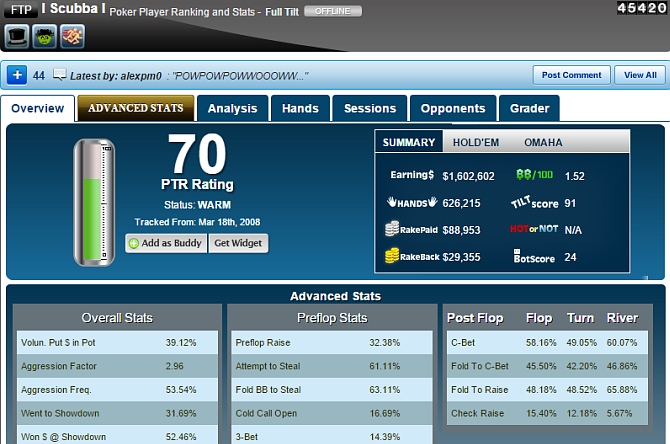Viewport: 670px width, 444px height.
Task: Open the Grader tab
Action: [x=529, y=109]
